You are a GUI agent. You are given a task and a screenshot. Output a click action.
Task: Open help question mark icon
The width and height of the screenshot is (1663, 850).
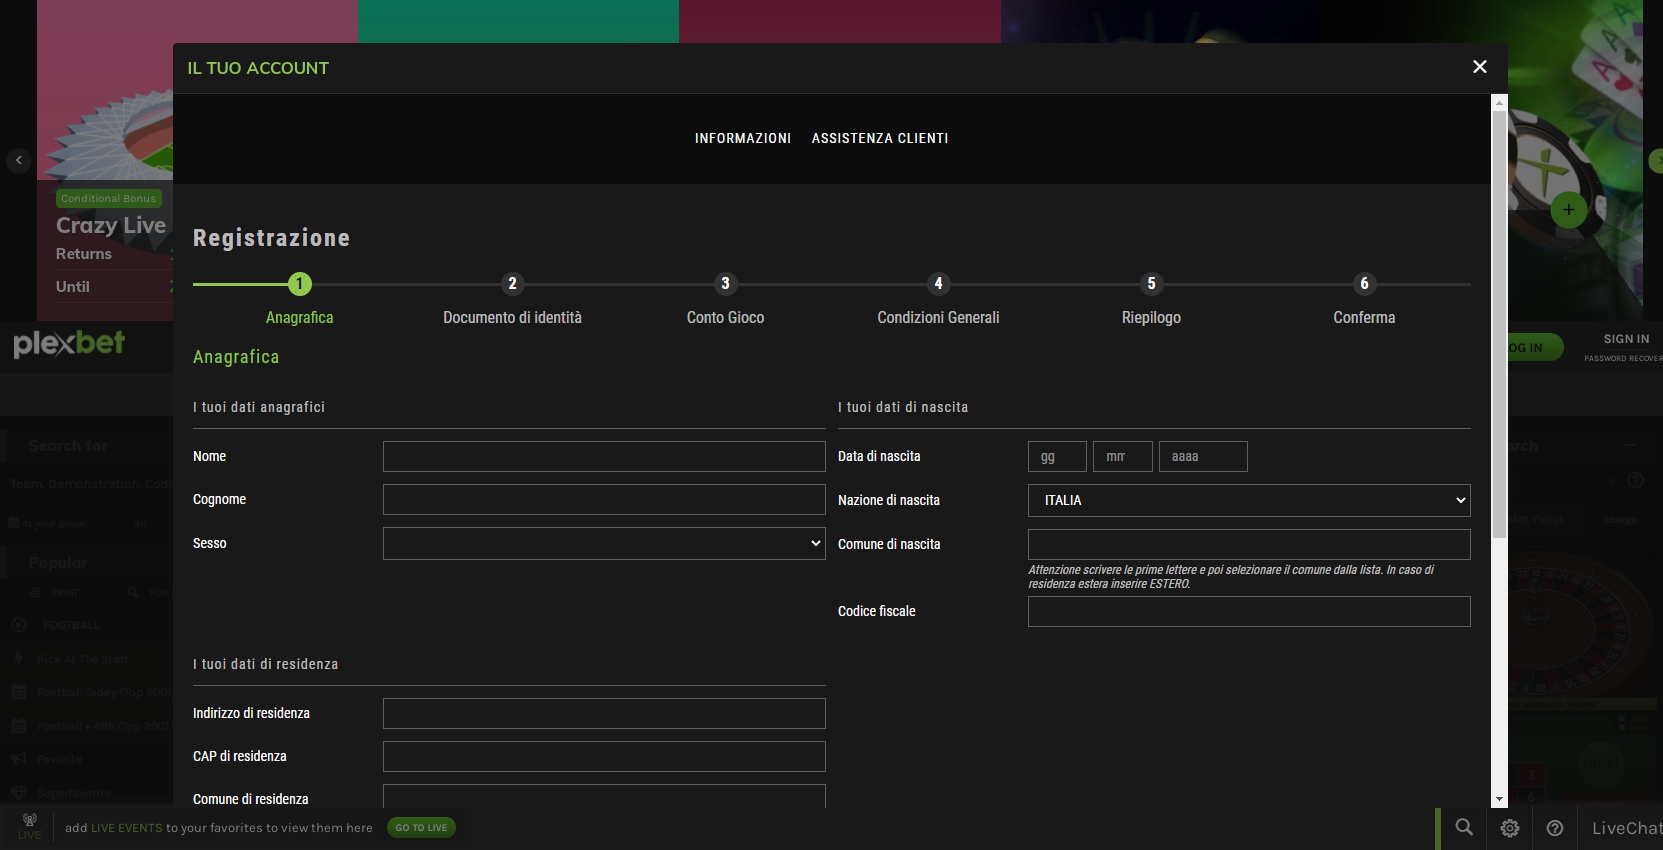pos(1555,828)
